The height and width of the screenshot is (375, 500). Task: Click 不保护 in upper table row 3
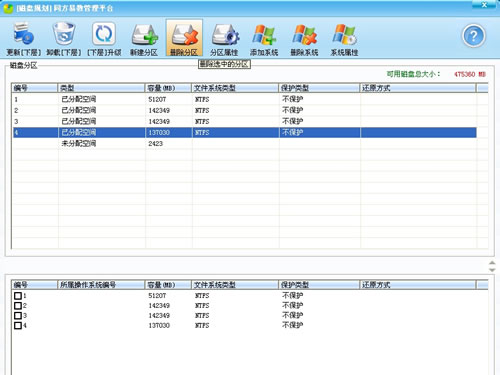coord(293,121)
